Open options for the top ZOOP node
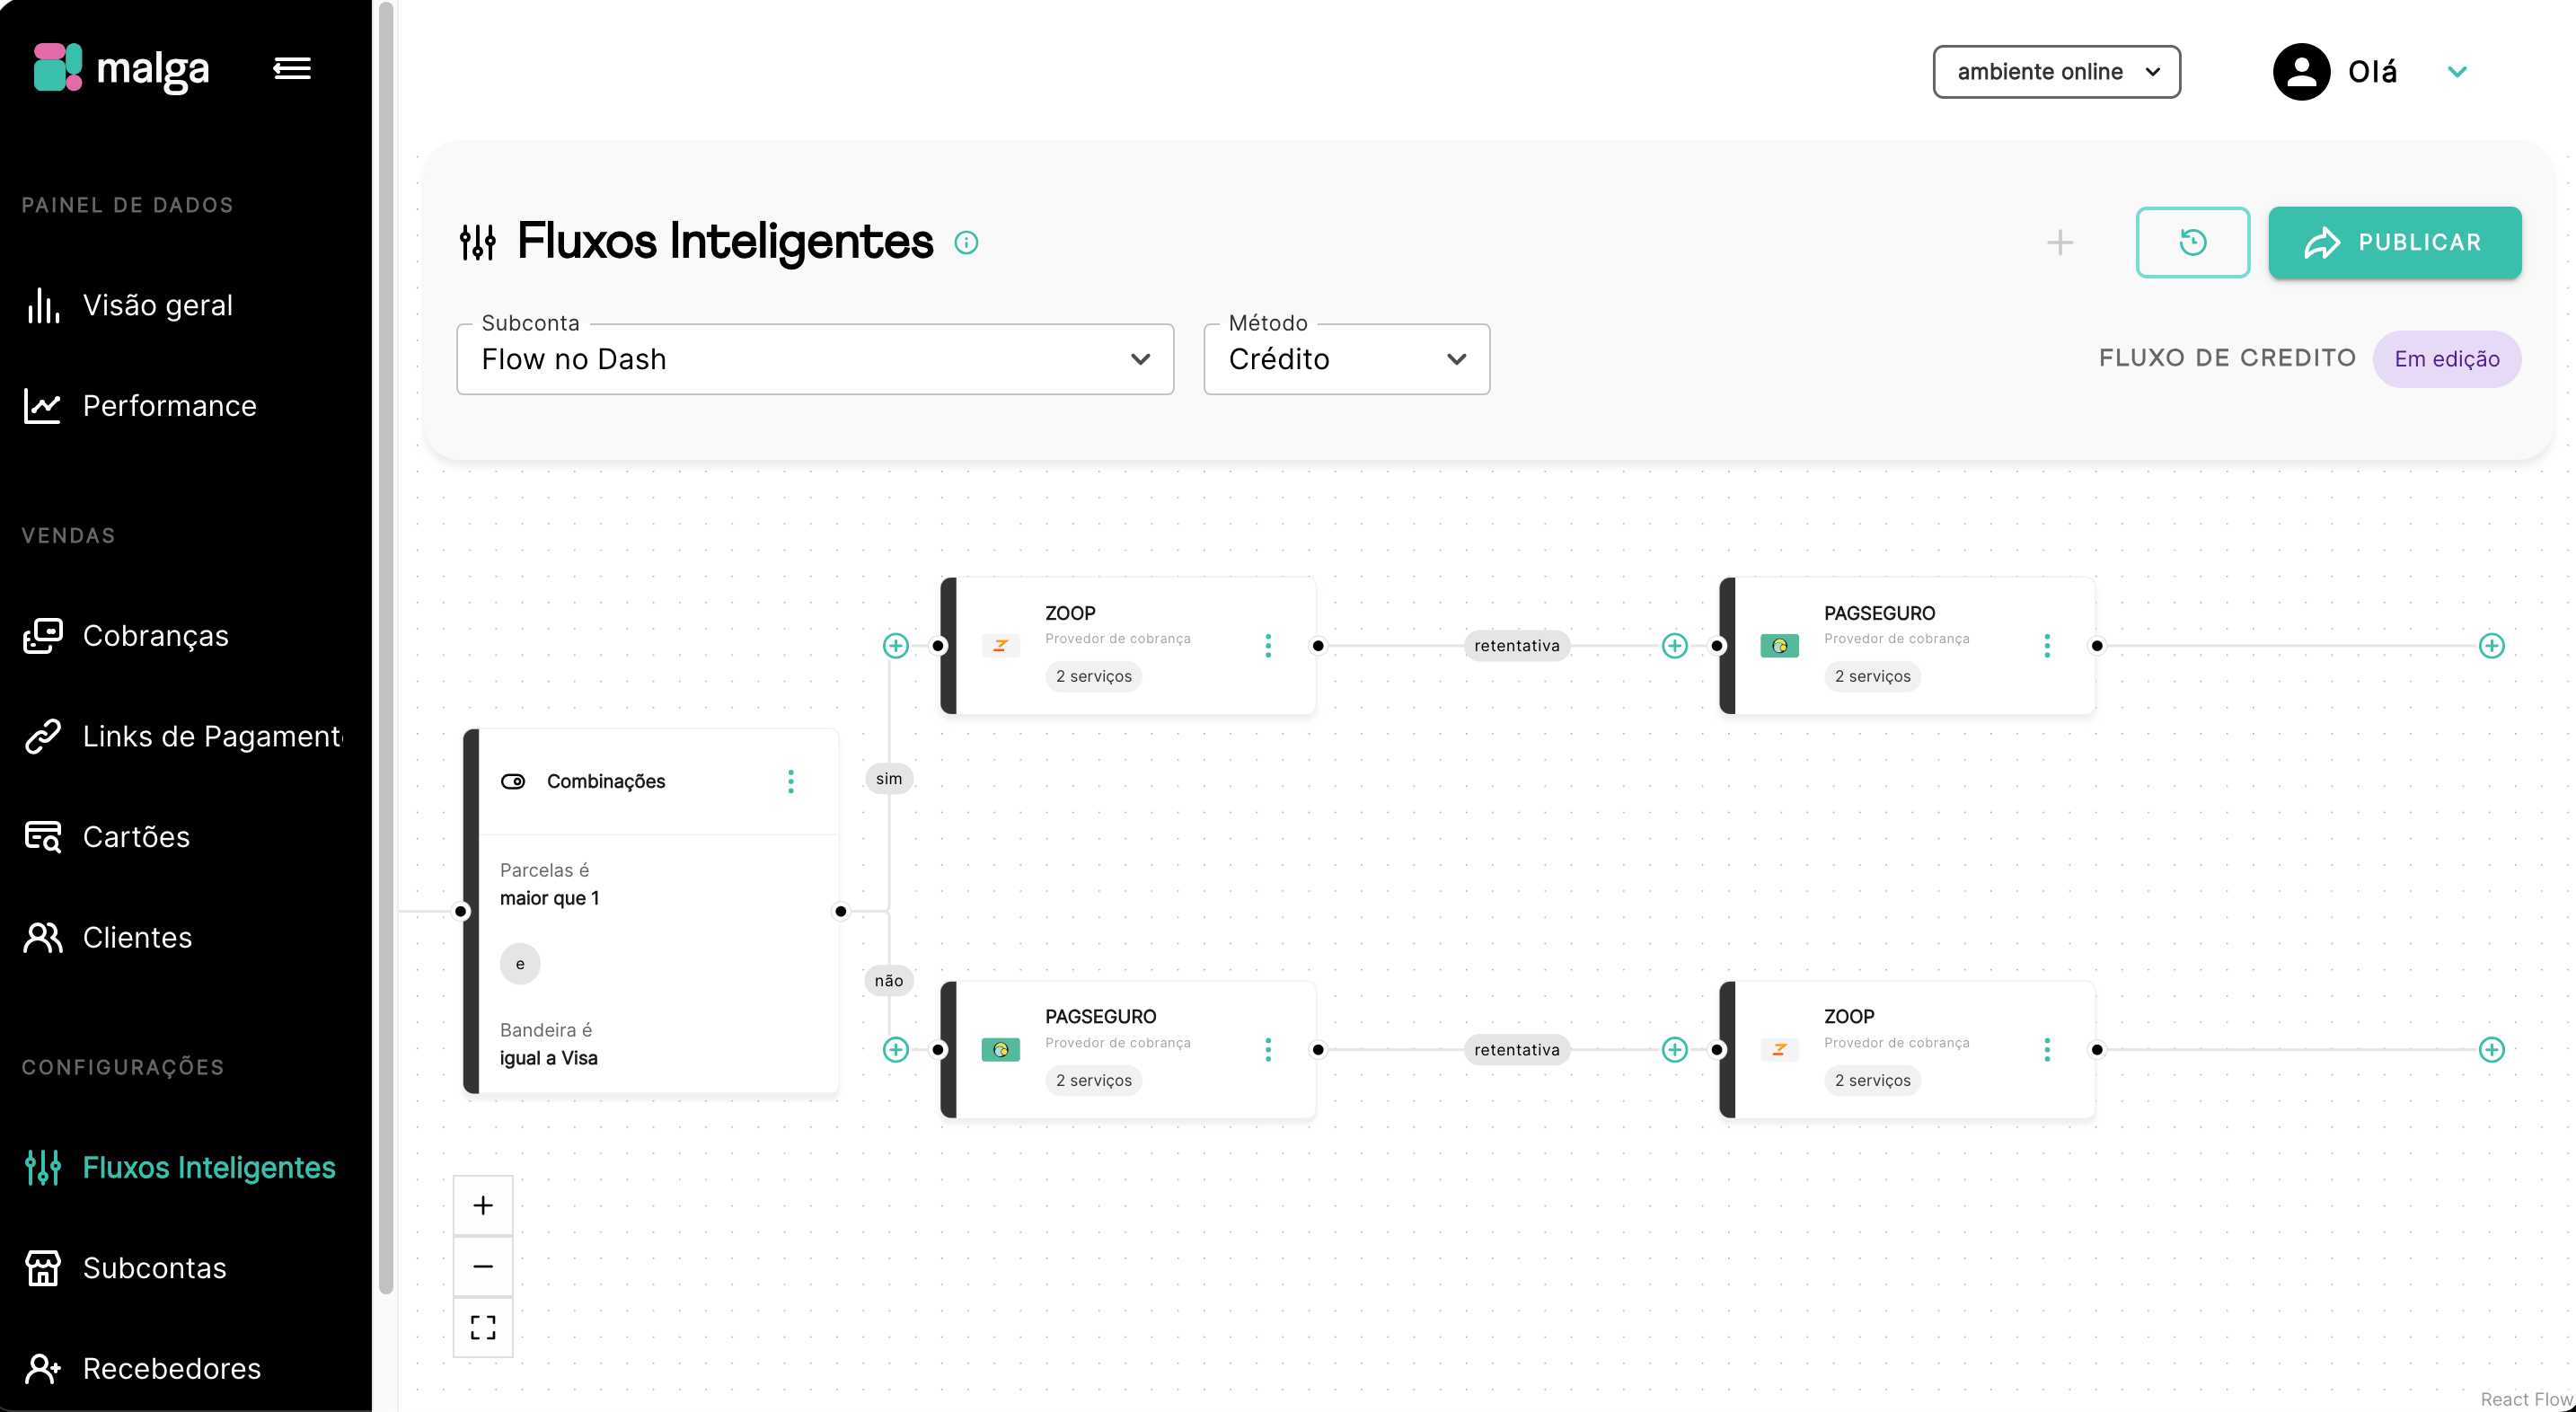The width and height of the screenshot is (2576, 1412). [x=1268, y=645]
